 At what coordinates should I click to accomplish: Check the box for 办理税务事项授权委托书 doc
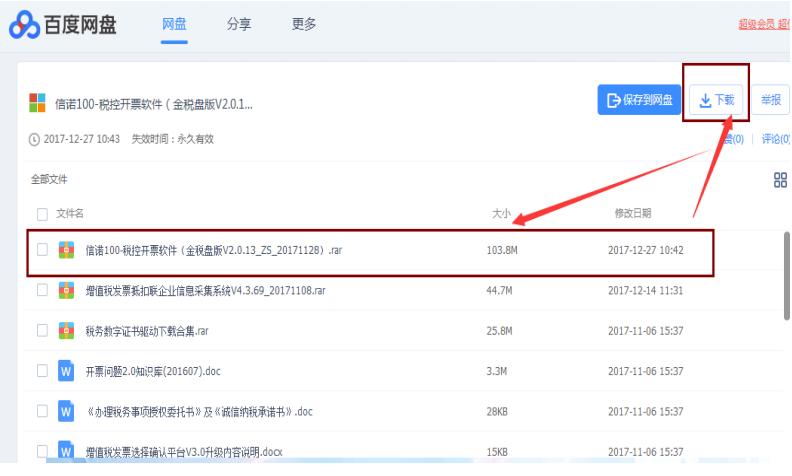(x=42, y=411)
